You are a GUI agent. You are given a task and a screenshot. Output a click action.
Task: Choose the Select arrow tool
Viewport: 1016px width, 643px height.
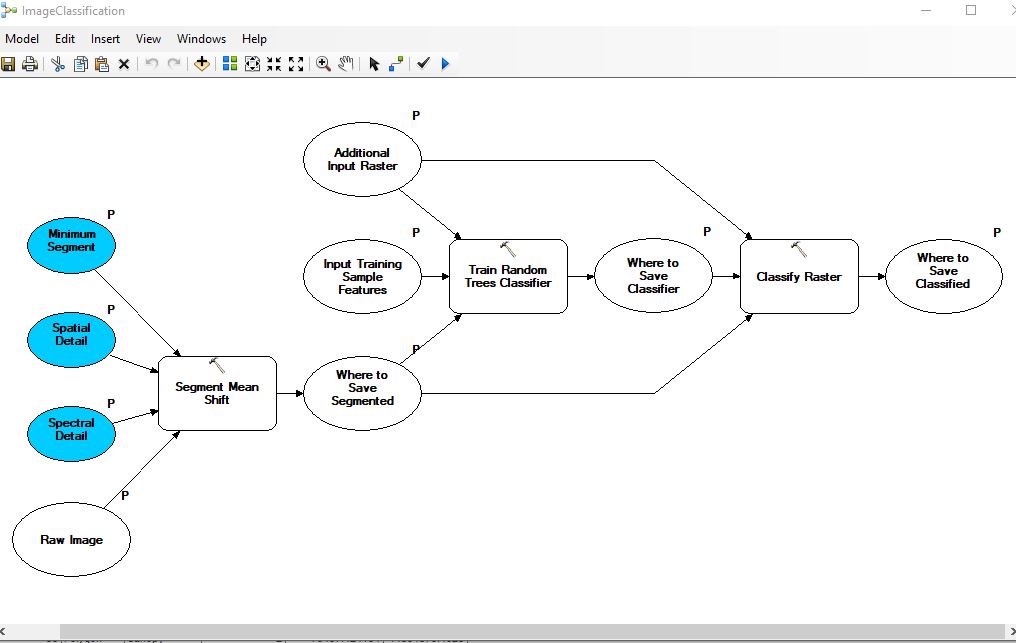pyautogui.click(x=374, y=64)
